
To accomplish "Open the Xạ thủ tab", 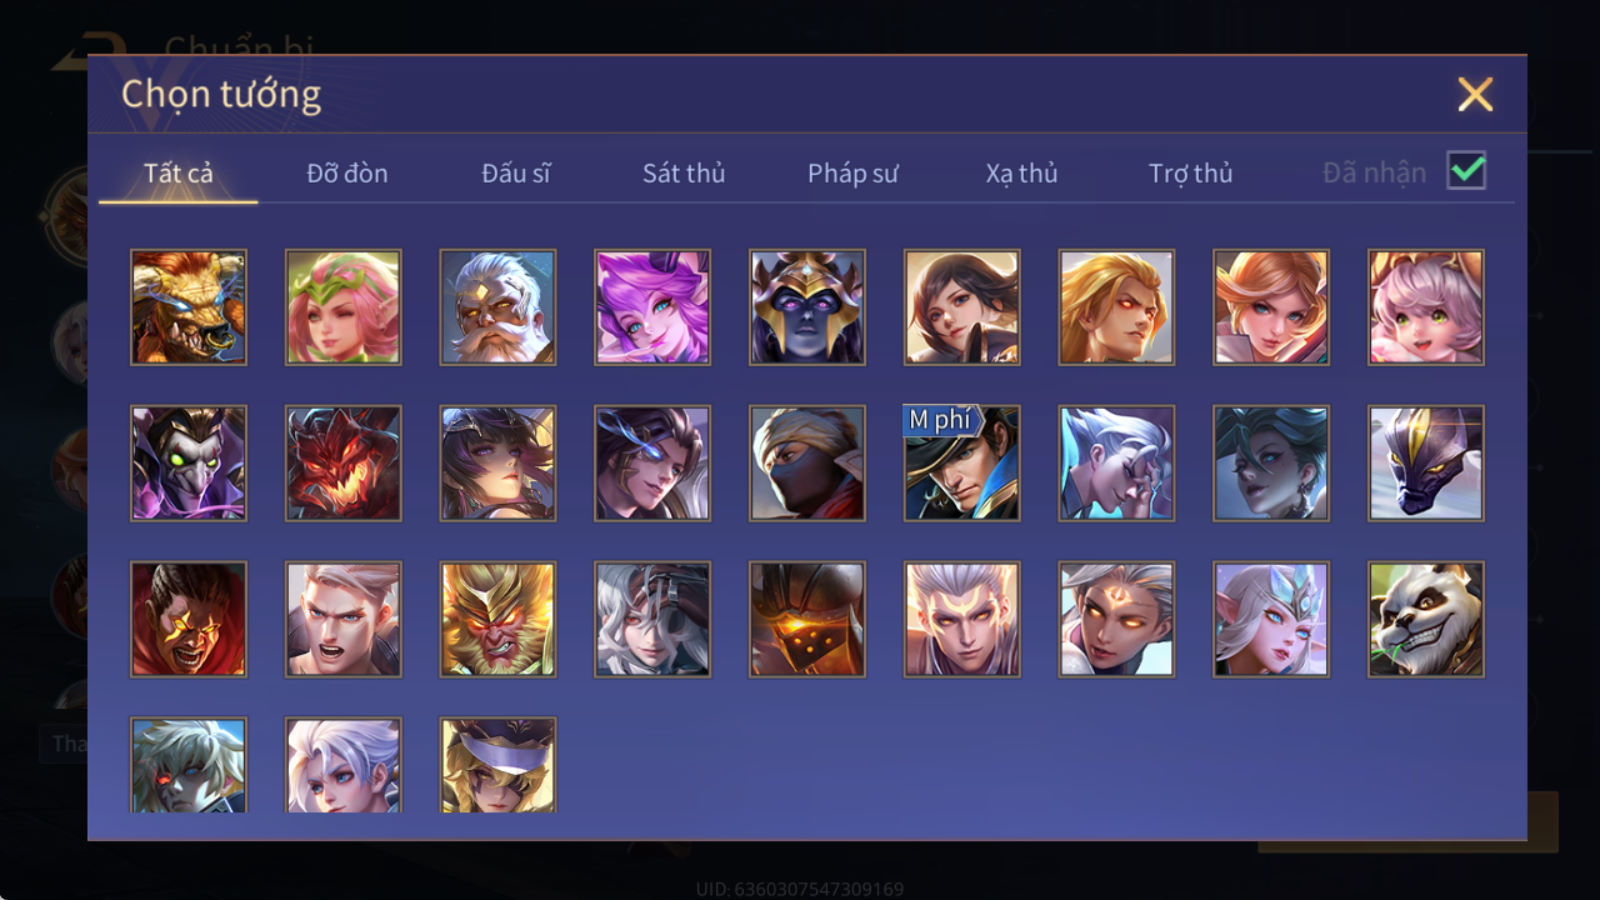I will [1021, 173].
